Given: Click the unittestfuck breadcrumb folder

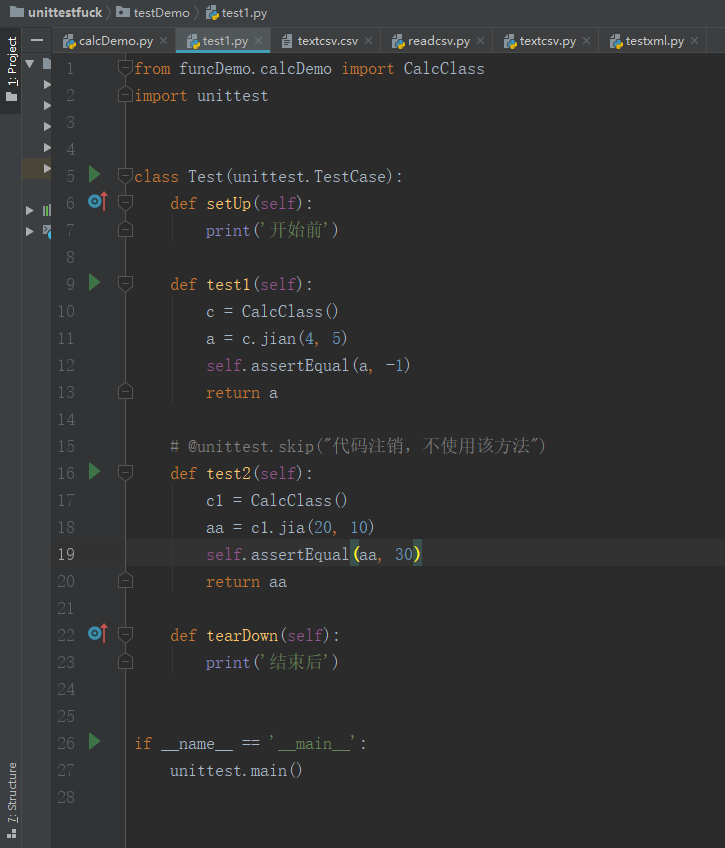Looking at the screenshot, I should coord(56,12).
